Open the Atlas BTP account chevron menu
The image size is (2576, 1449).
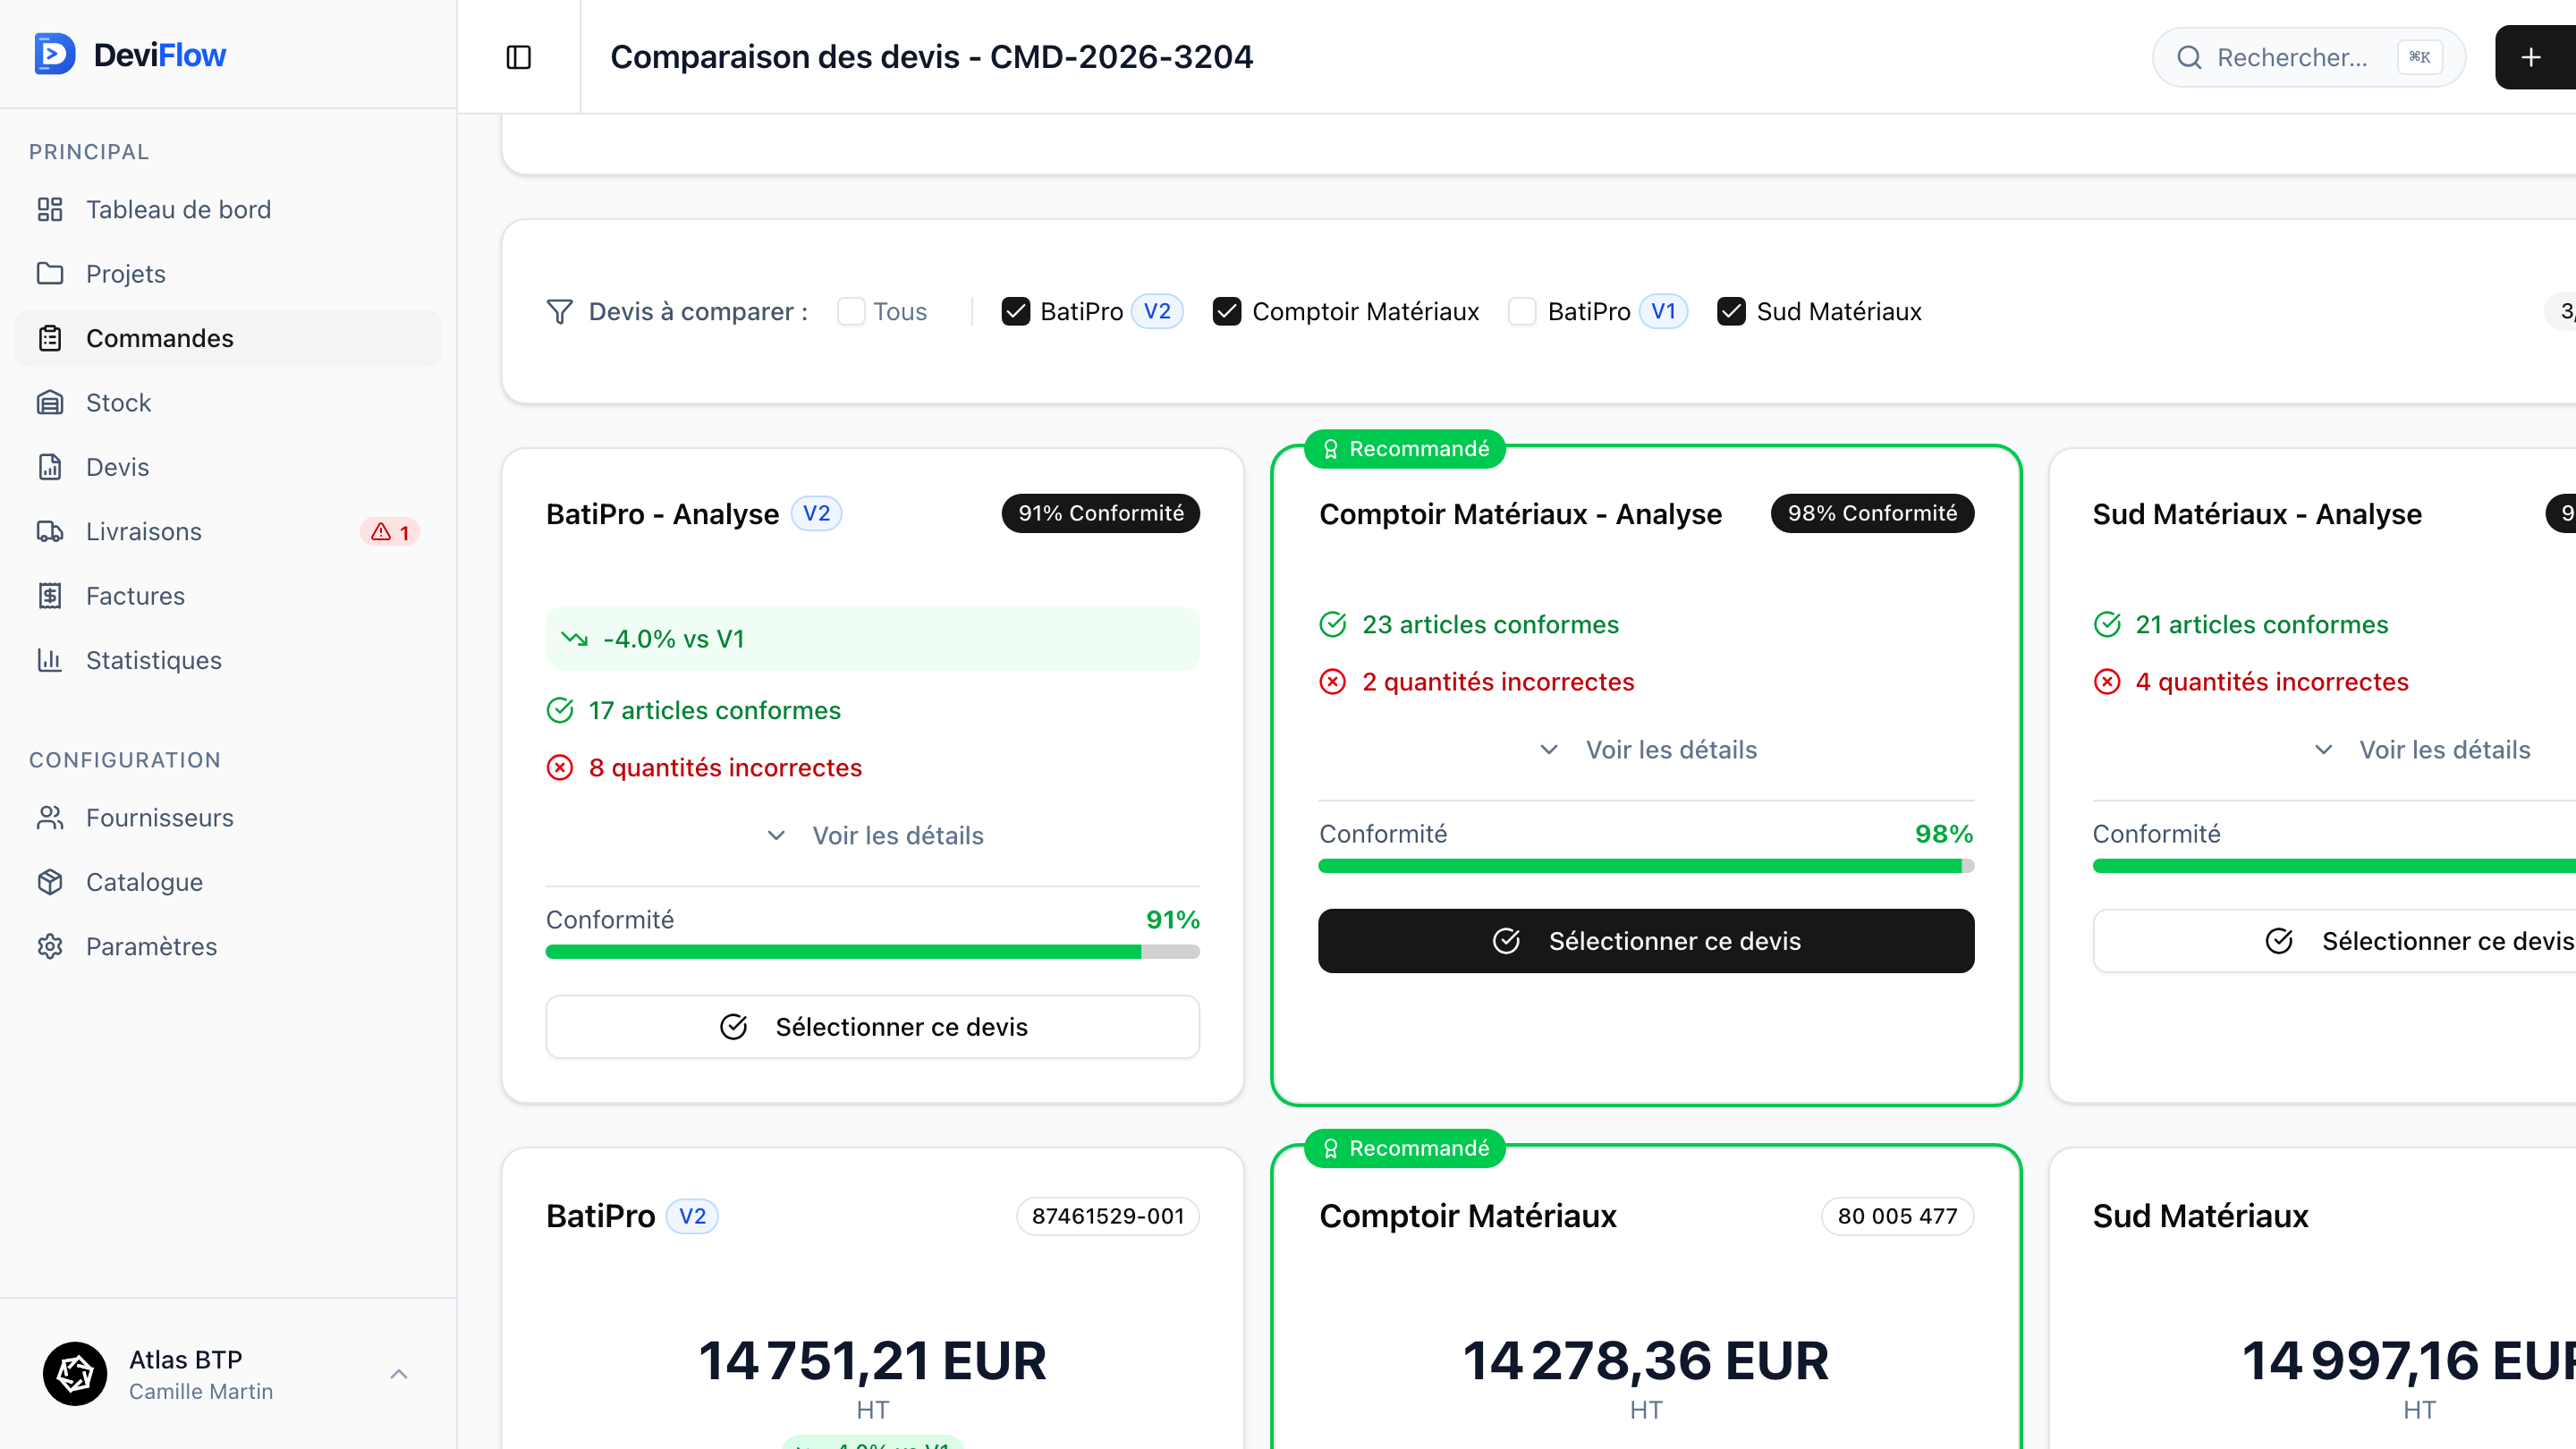point(399,1374)
